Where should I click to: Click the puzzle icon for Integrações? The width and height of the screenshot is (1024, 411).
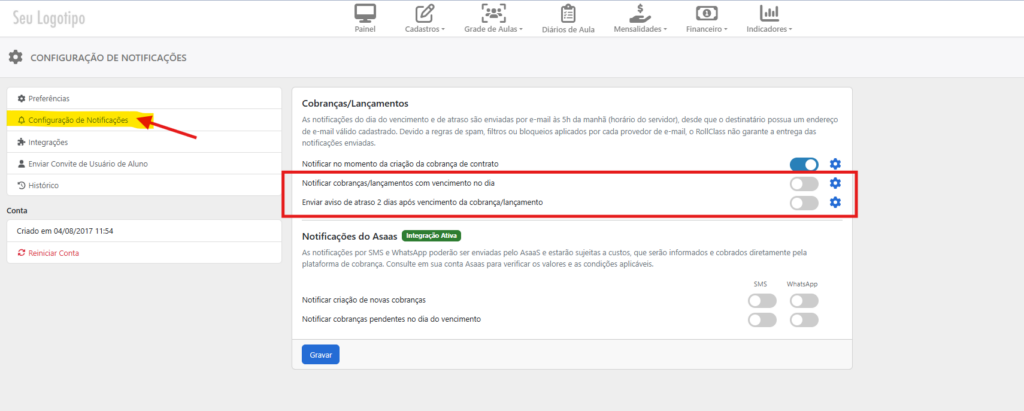click(22, 142)
